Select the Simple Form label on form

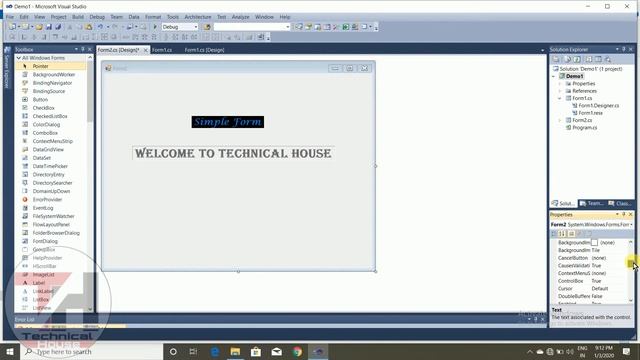tap(228, 122)
